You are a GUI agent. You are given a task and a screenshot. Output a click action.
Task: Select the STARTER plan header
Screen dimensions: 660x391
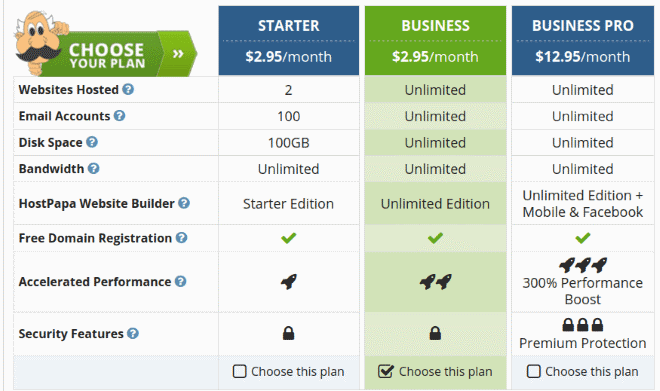click(x=289, y=40)
